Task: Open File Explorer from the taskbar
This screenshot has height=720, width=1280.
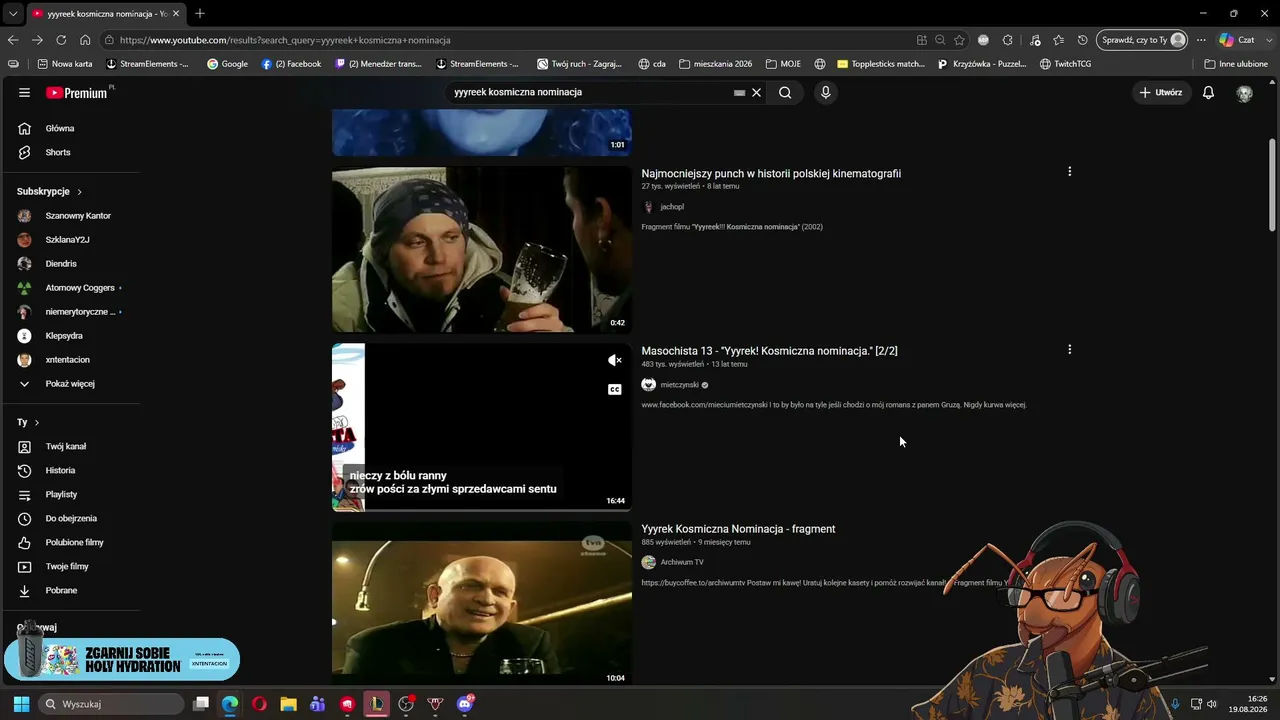Action: pyautogui.click(x=288, y=704)
